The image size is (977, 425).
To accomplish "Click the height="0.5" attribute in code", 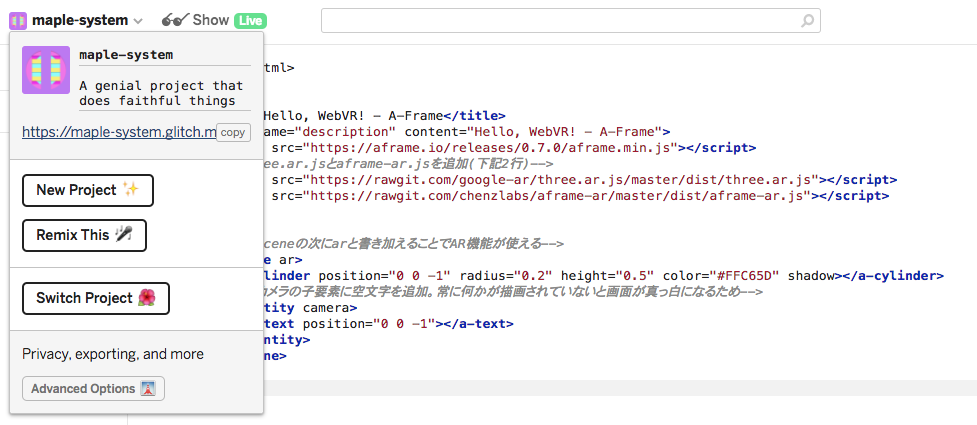I will 608,275.
